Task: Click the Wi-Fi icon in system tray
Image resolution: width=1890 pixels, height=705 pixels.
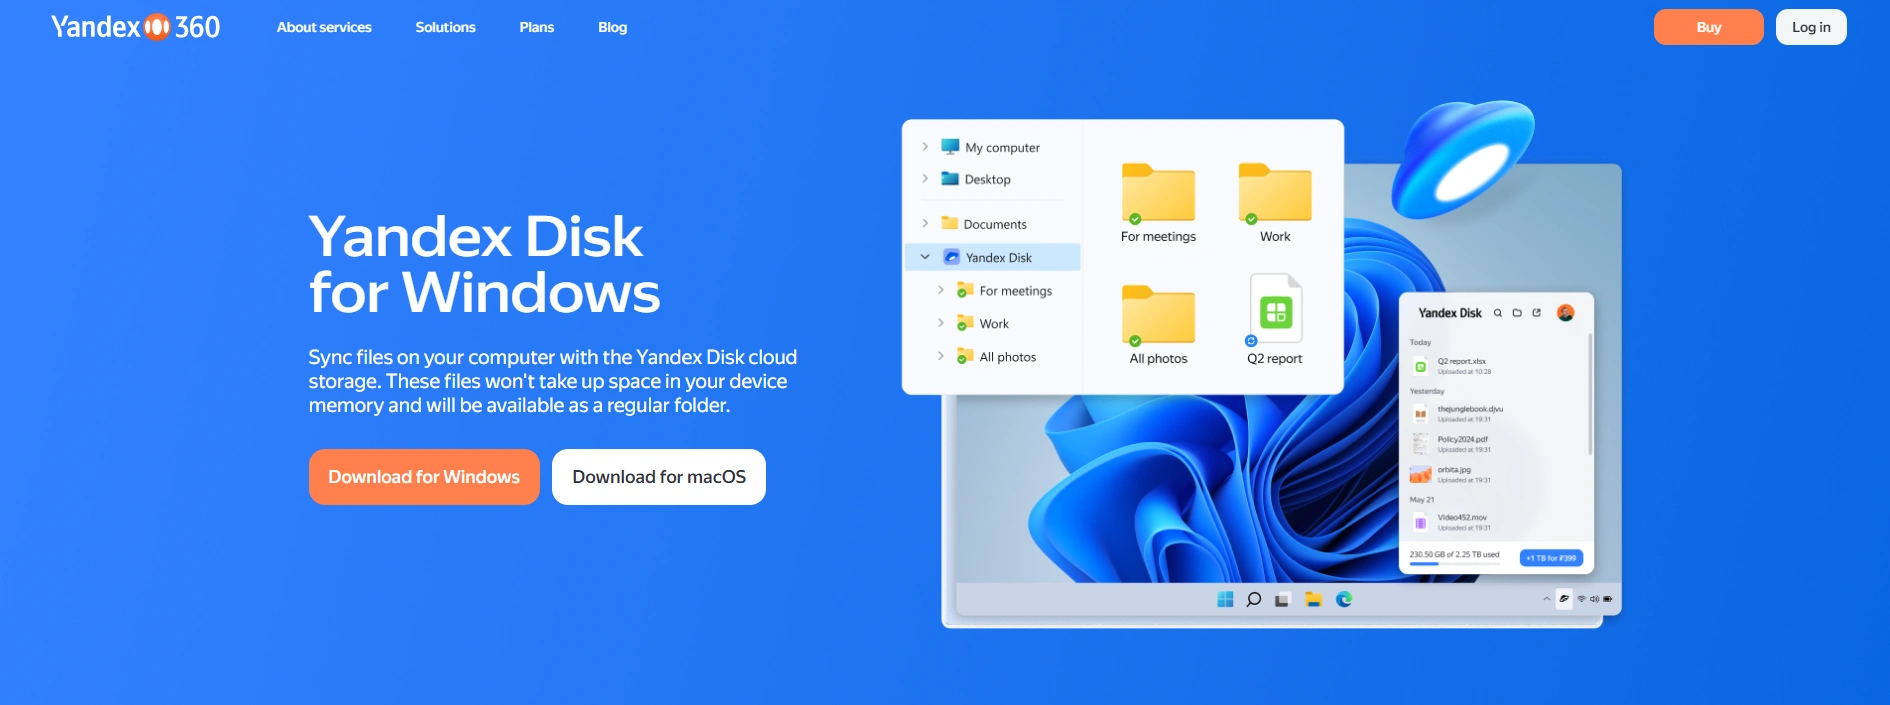Action: [1581, 599]
